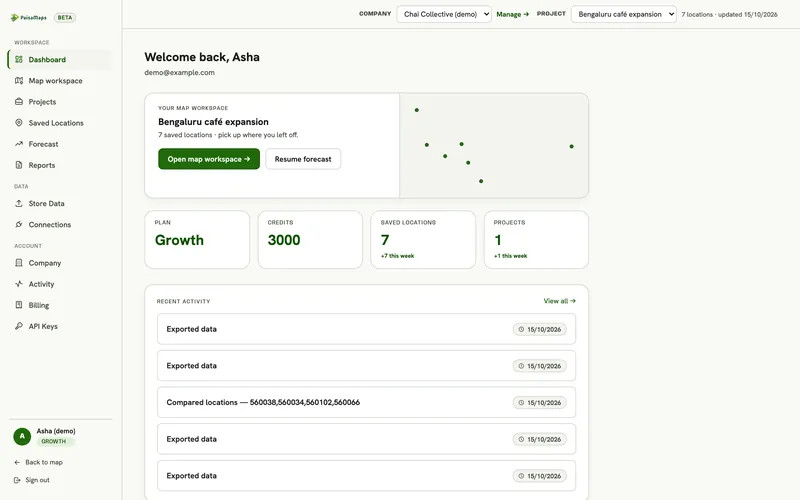Open the Activity account page
The width and height of the screenshot is (800, 500).
click(x=59, y=284)
